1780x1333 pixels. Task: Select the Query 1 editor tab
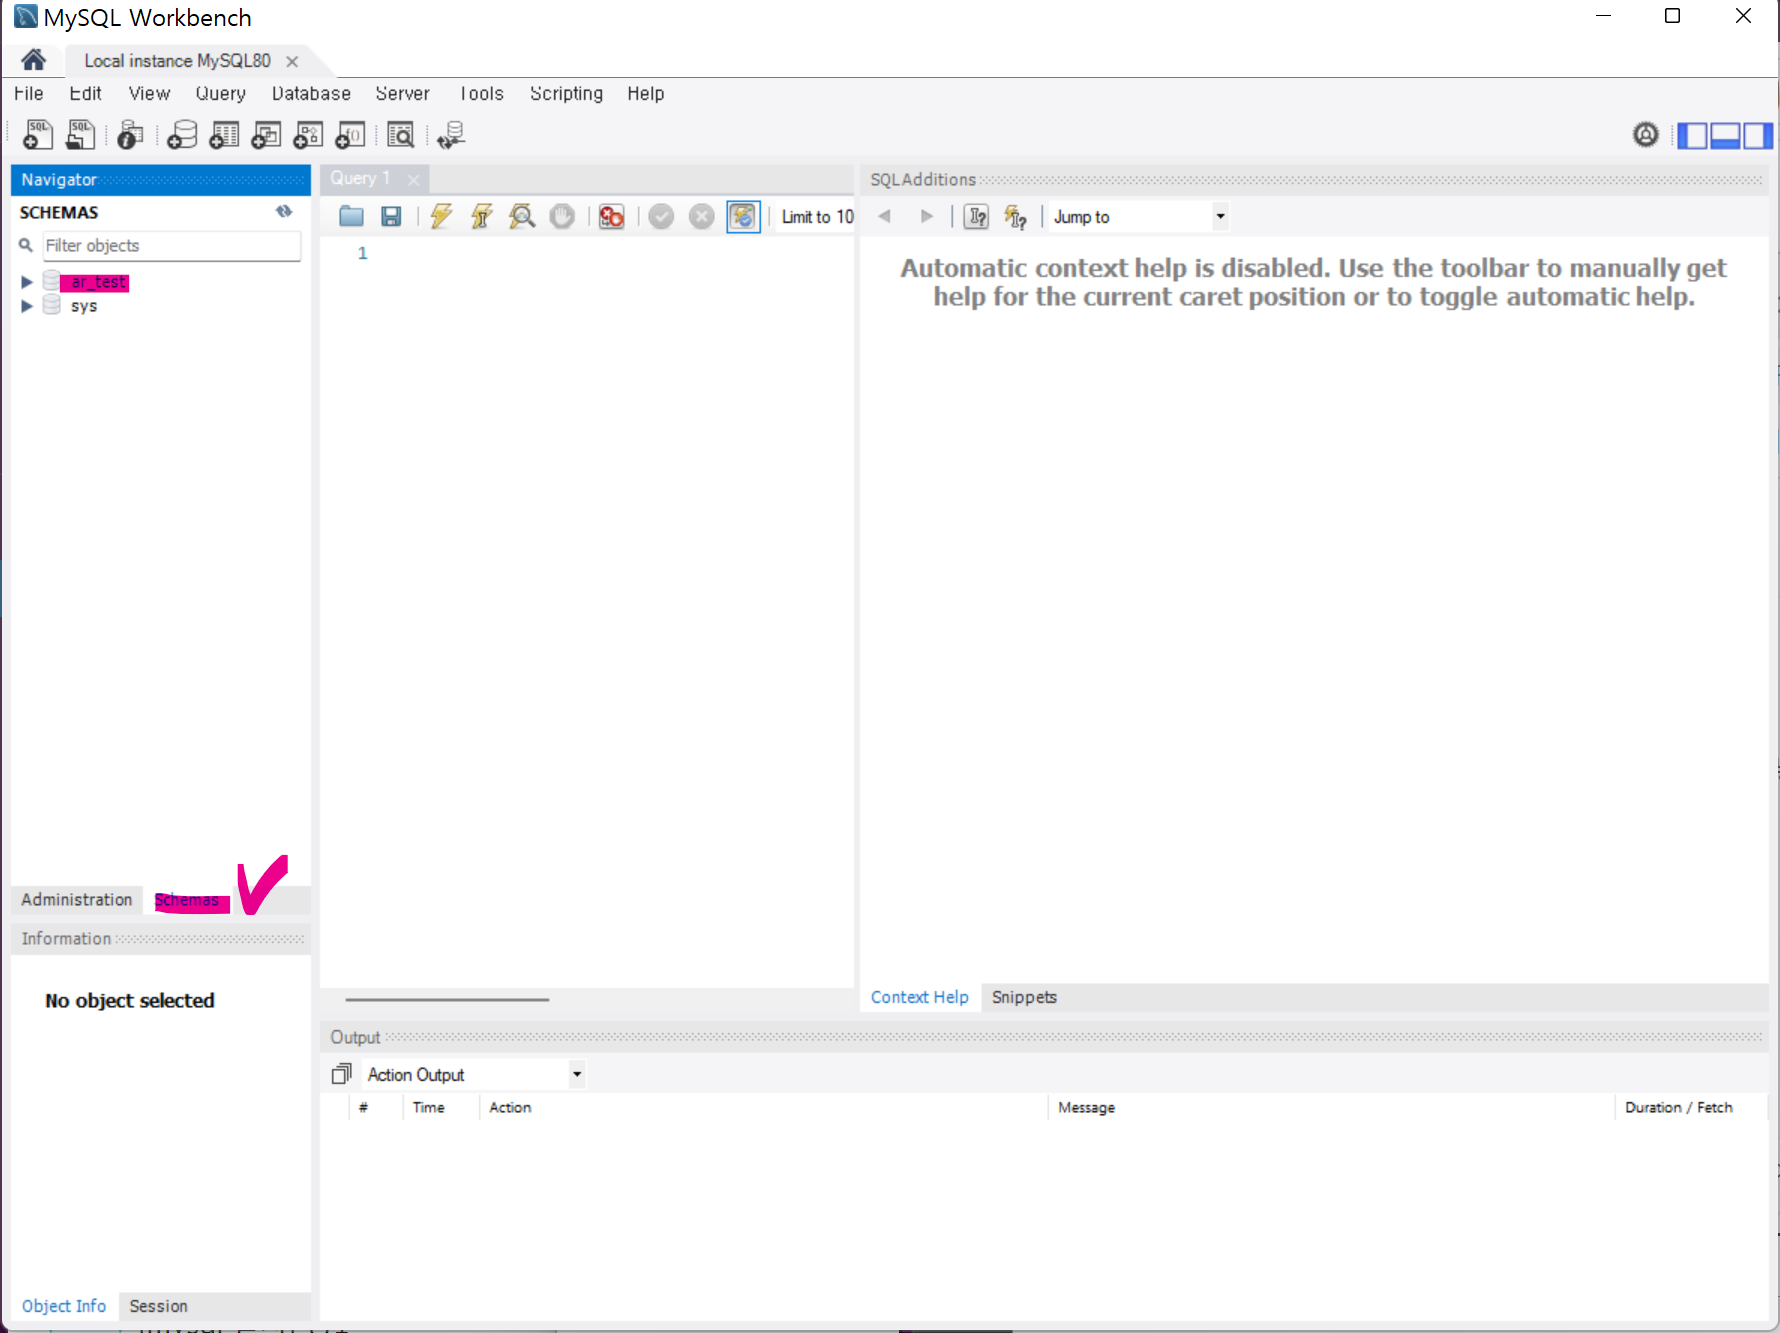(x=361, y=178)
